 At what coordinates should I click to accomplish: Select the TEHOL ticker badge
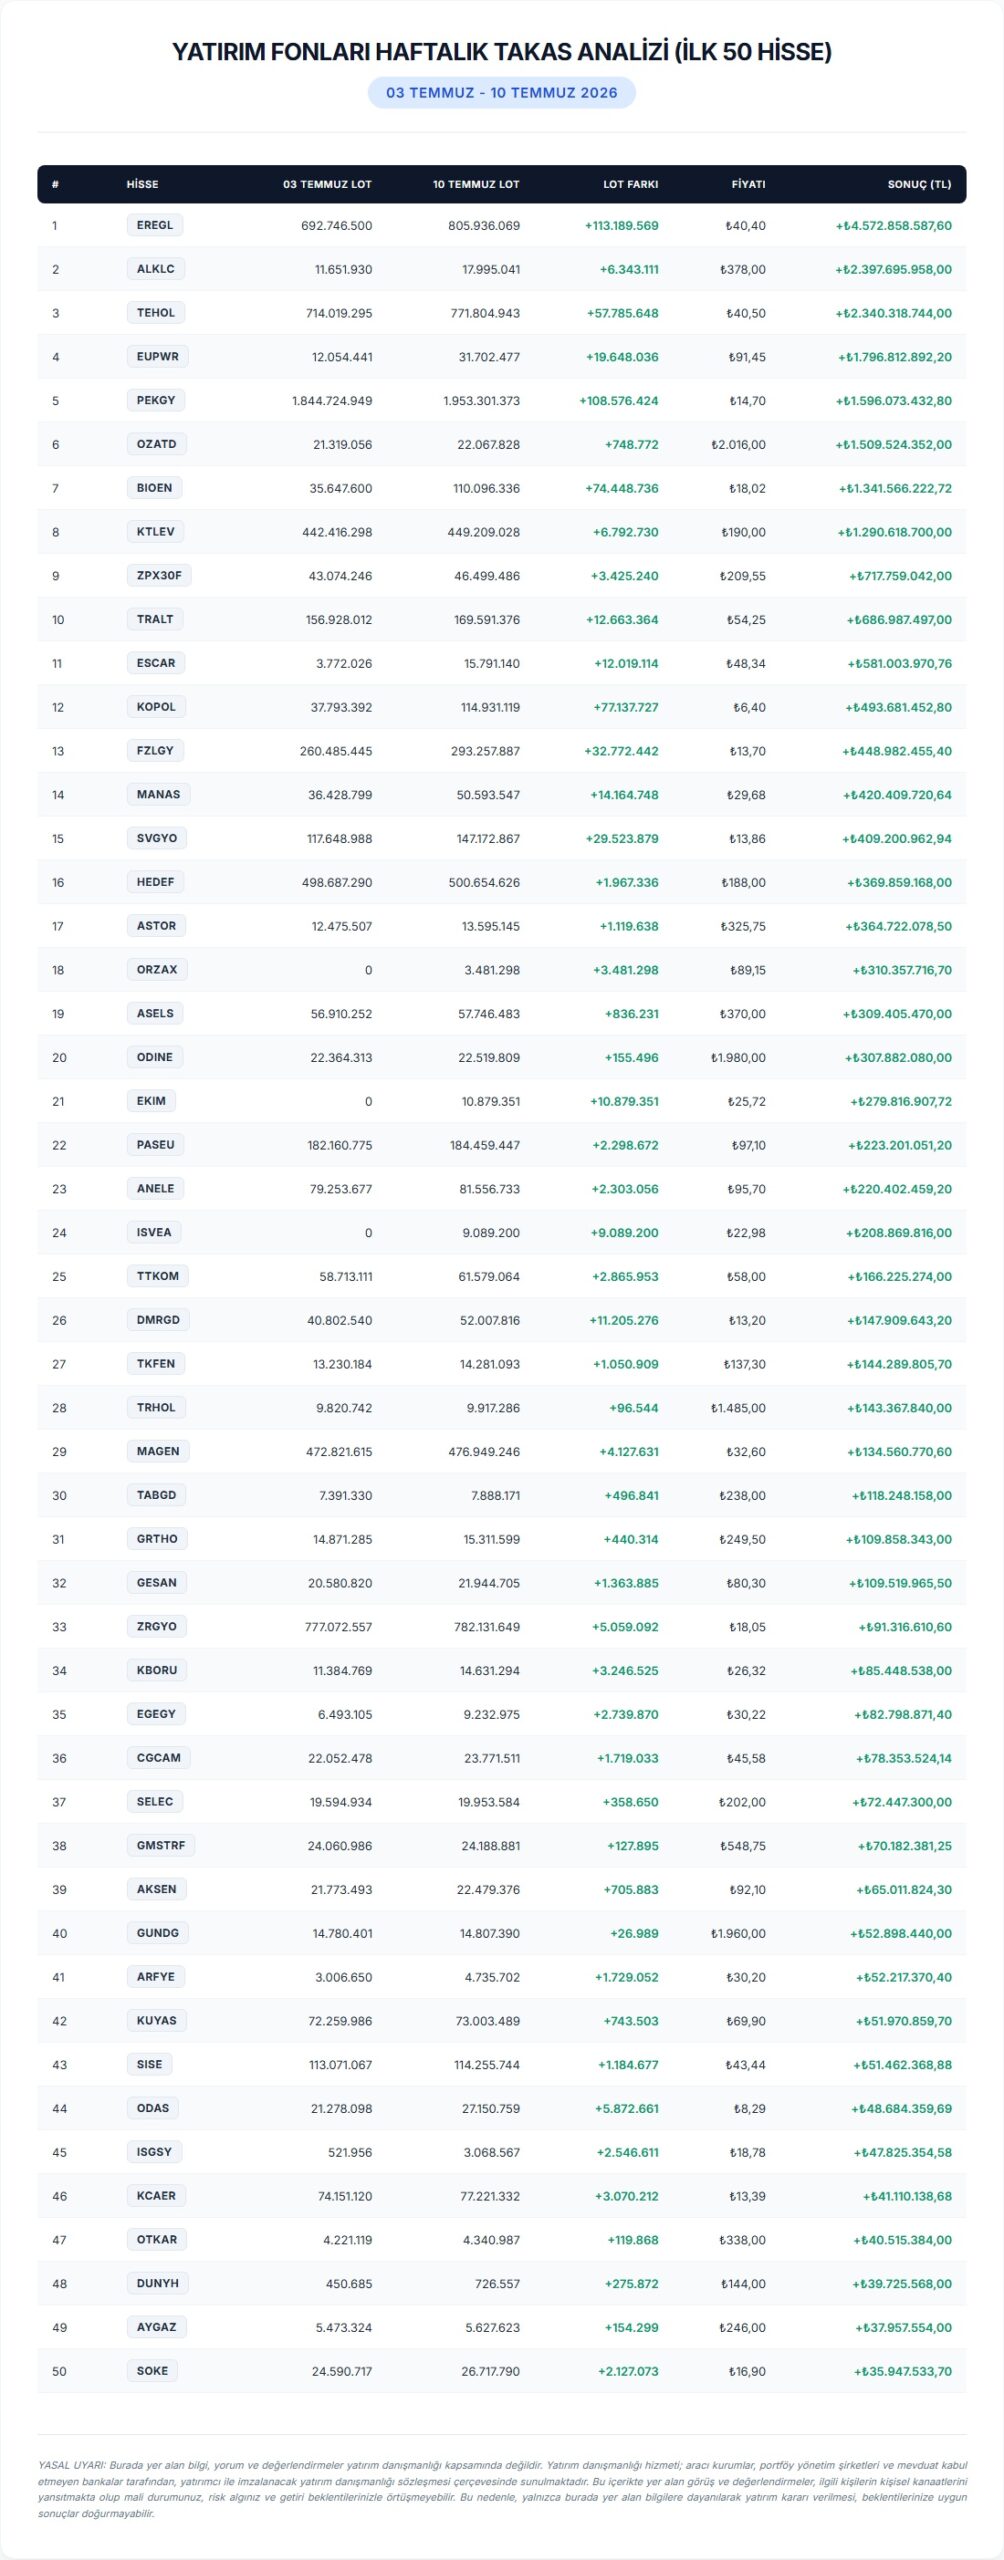coord(156,313)
